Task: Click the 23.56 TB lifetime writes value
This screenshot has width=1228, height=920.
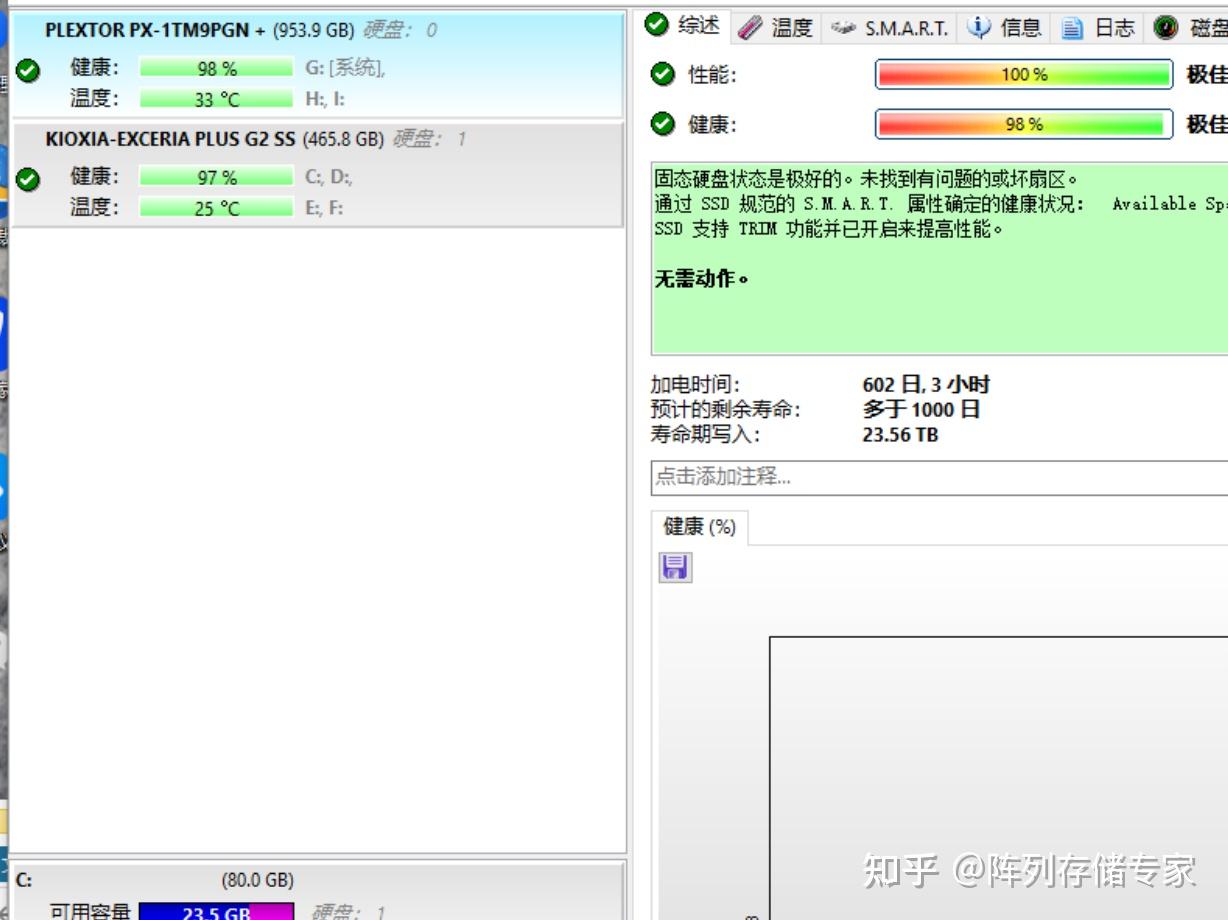Action: point(900,434)
